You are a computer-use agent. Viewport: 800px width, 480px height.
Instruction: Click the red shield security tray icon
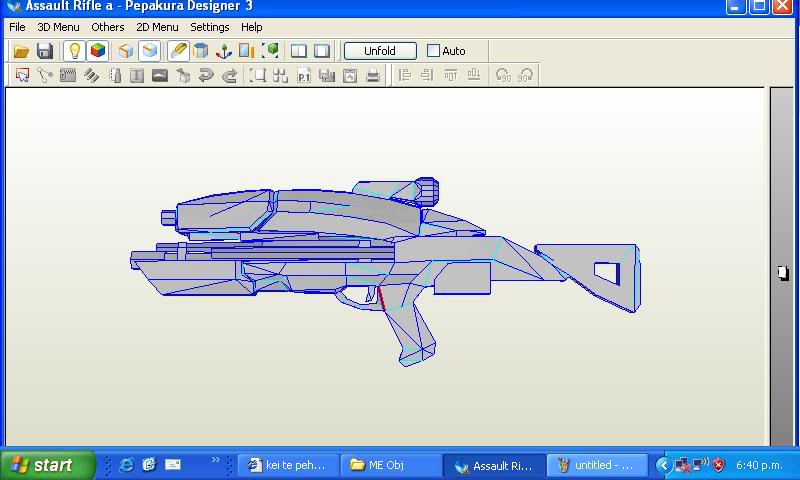point(718,465)
